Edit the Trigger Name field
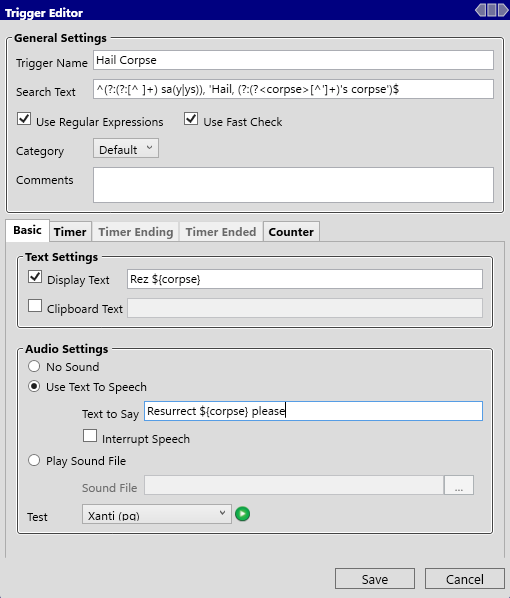The height and width of the screenshot is (598, 510). coord(293,60)
